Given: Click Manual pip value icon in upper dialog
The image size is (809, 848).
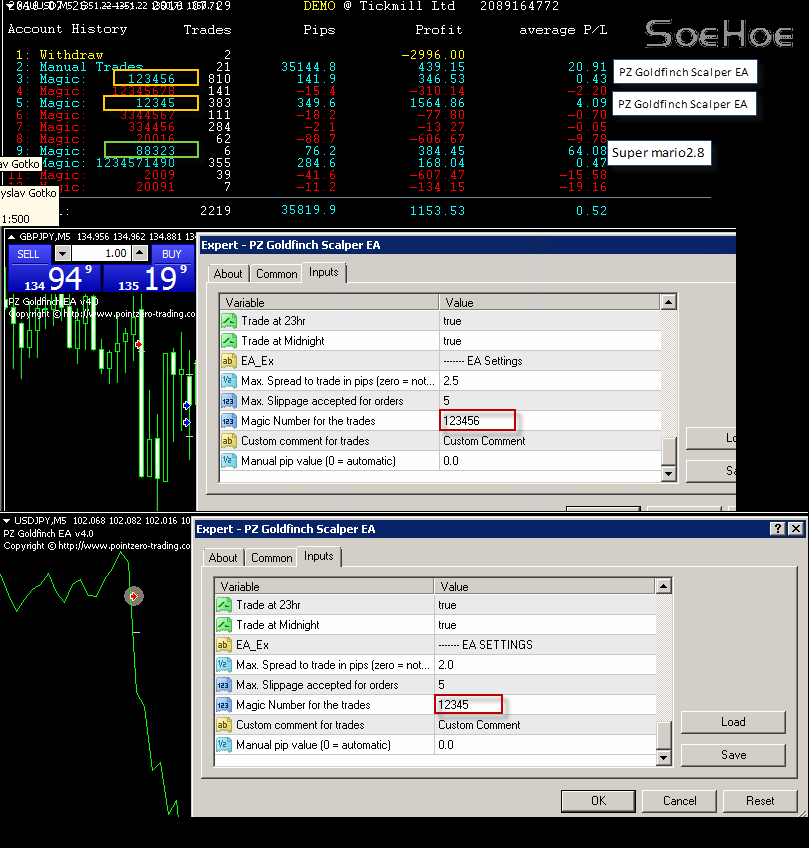Looking at the screenshot, I should click(x=229, y=461).
